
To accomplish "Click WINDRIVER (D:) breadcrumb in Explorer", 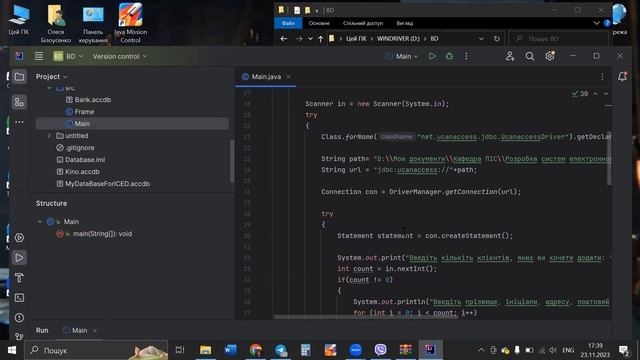I will point(398,38).
